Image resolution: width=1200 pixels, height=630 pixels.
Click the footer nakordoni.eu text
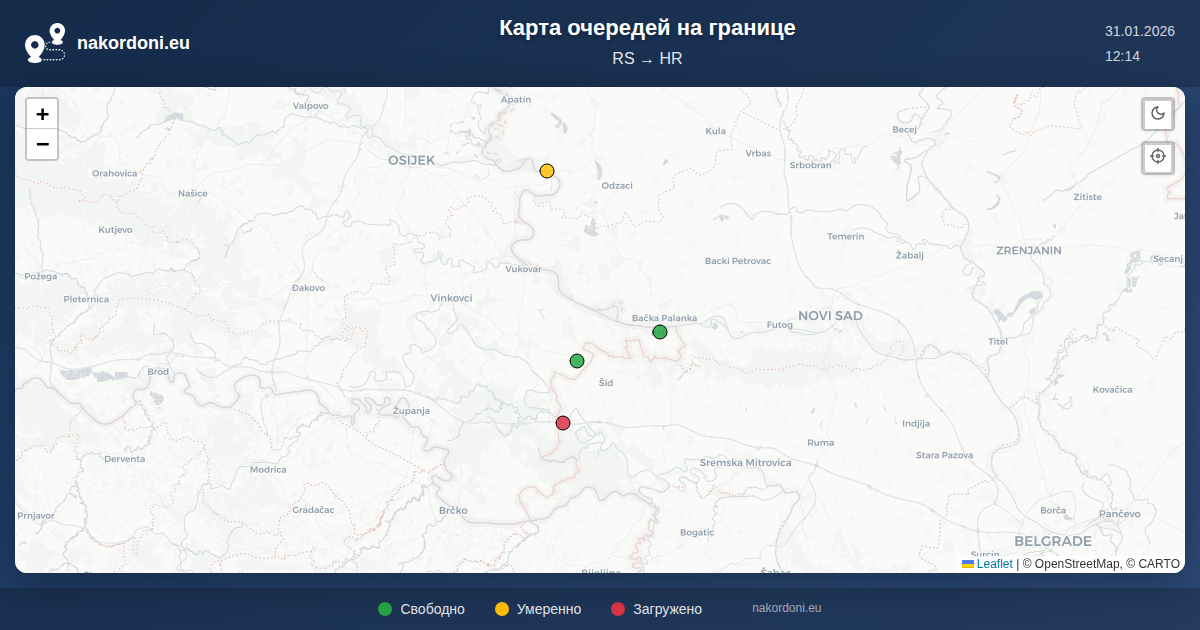(x=786, y=608)
